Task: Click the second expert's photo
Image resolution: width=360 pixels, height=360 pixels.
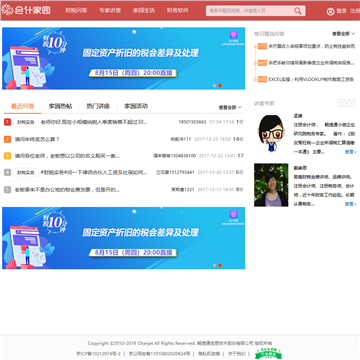Action: [x=271, y=185]
